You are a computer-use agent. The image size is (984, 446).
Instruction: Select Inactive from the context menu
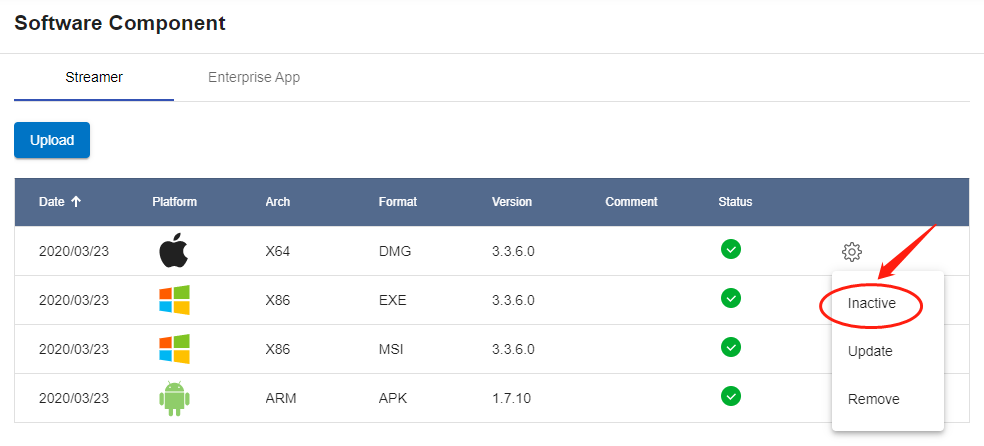872,303
